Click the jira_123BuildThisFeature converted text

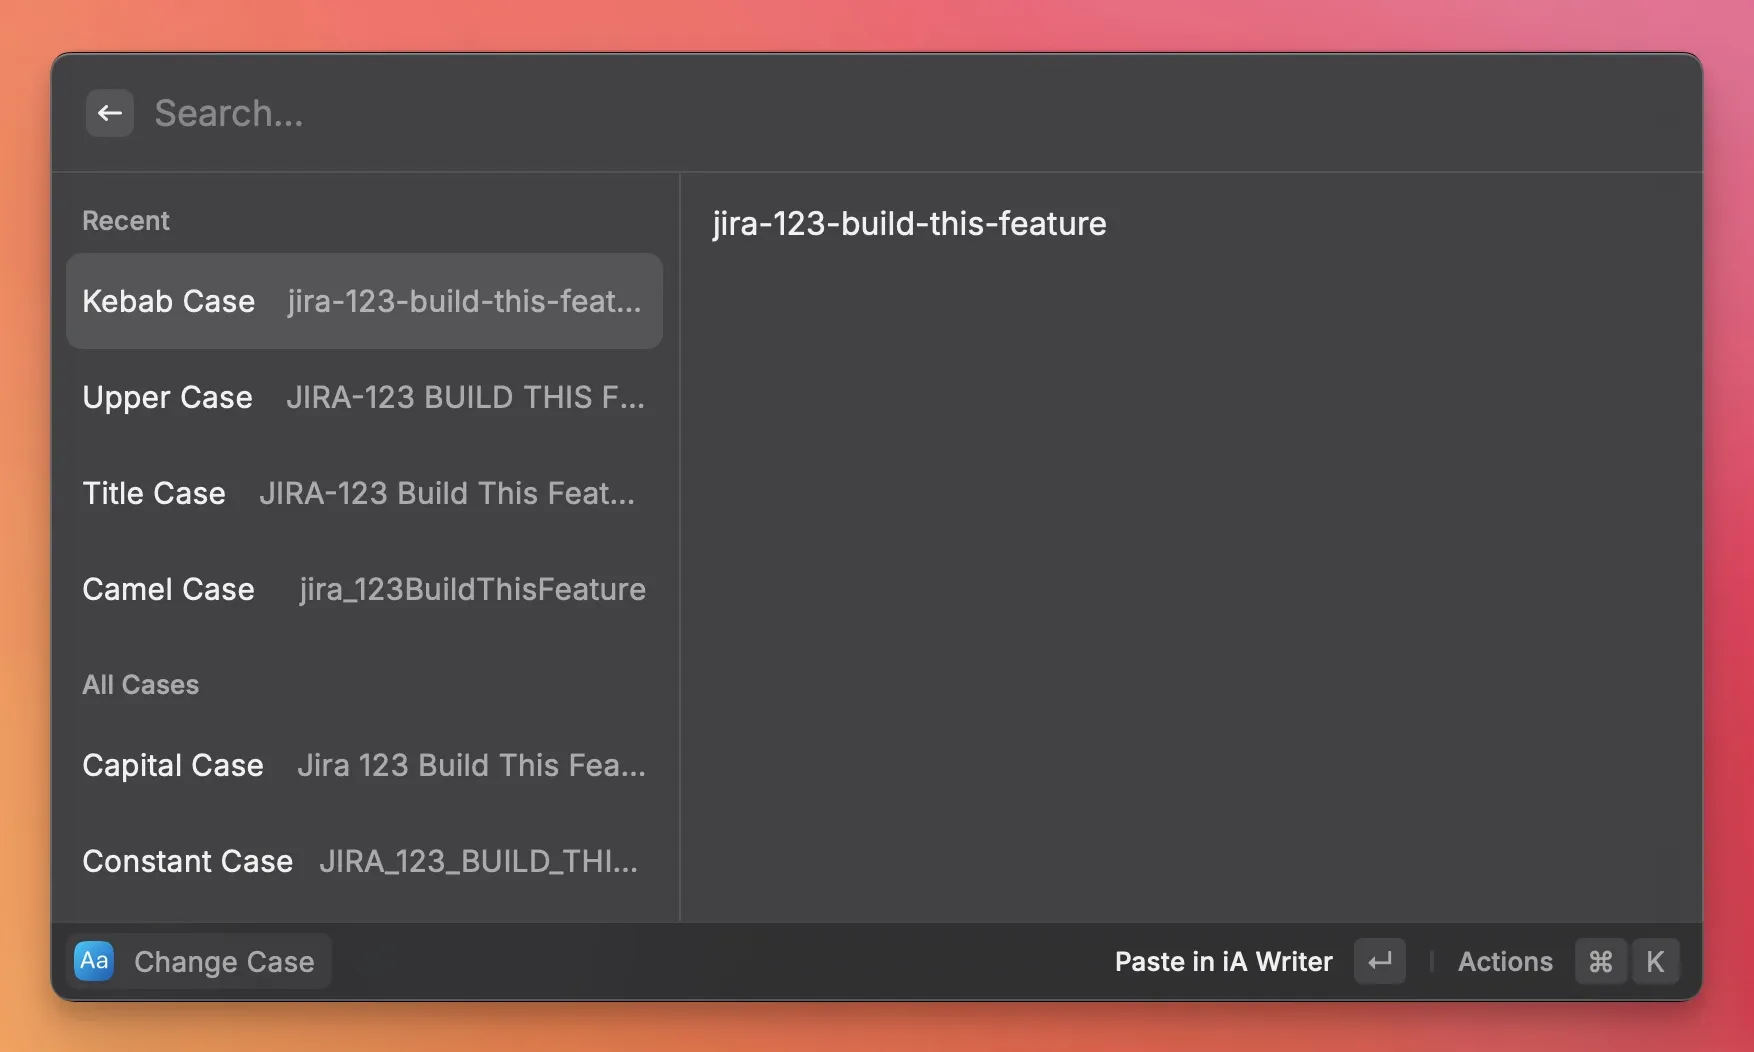[x=472, y=589]
